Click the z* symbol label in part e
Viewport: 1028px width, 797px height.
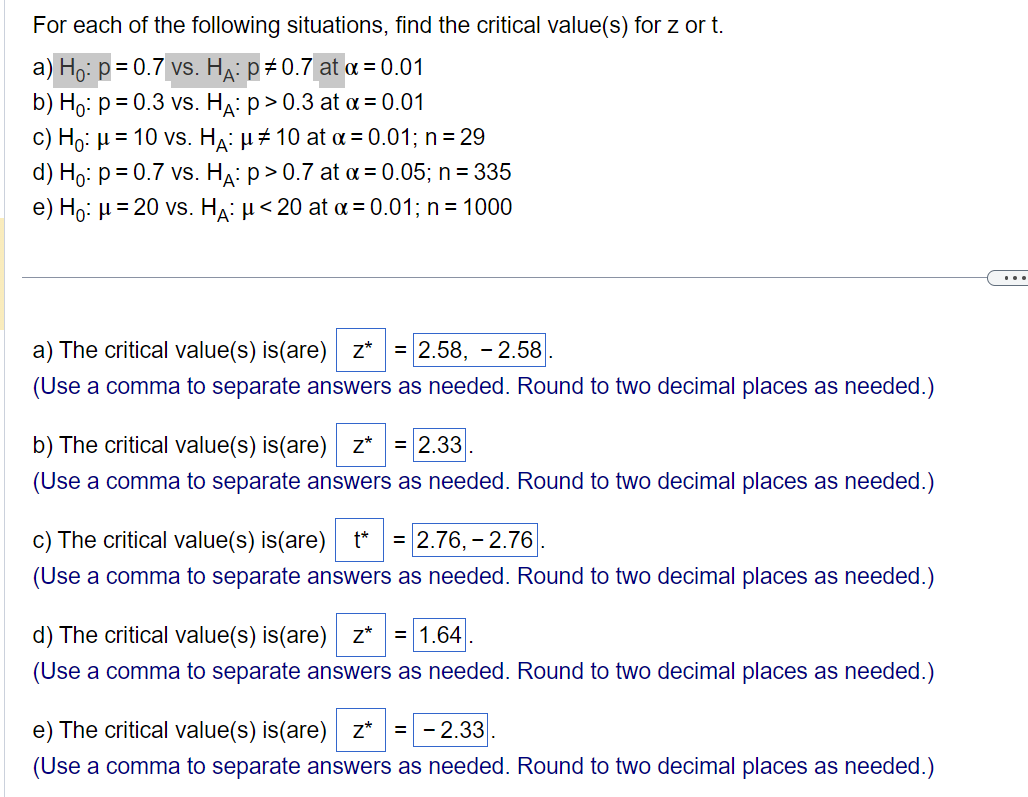[x=360, y=729]
